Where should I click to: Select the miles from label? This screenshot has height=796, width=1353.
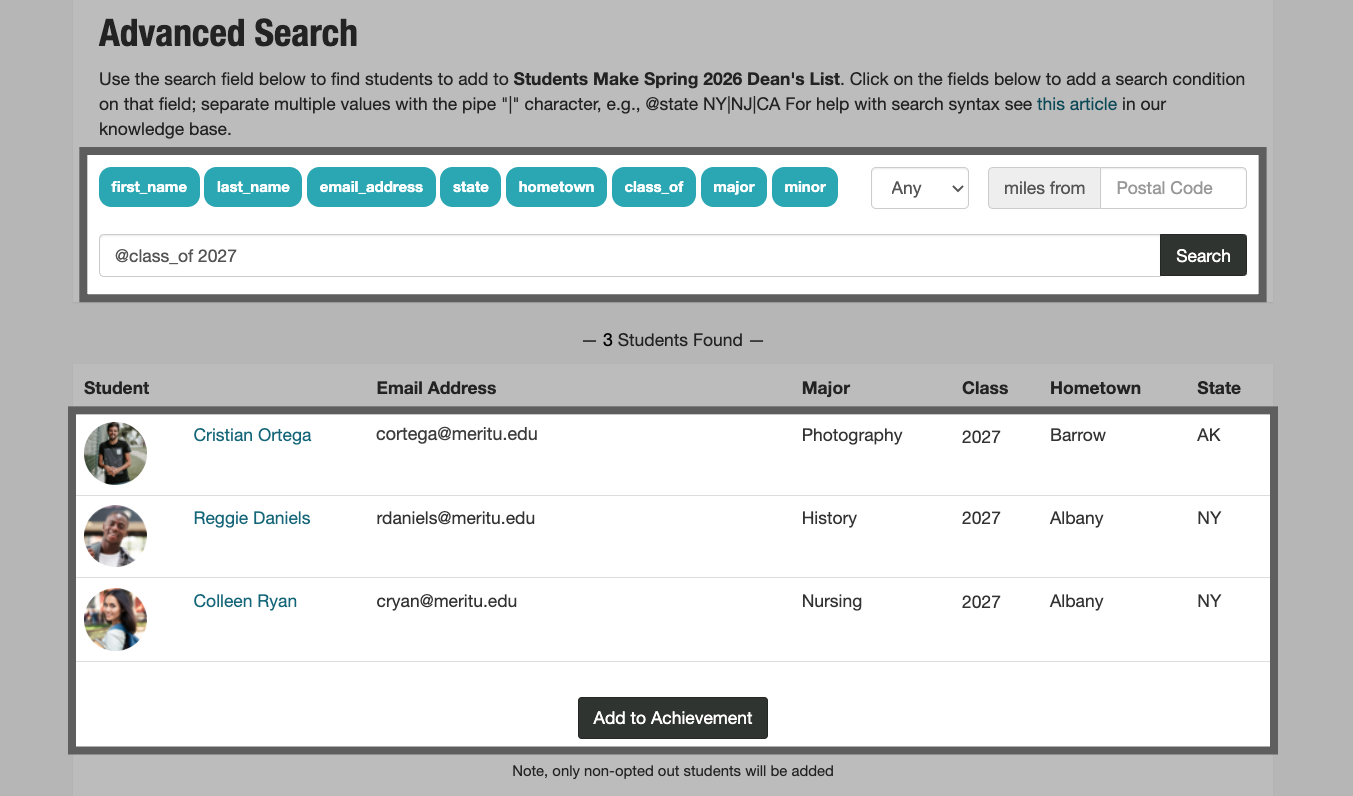(x=1044, y=187)
